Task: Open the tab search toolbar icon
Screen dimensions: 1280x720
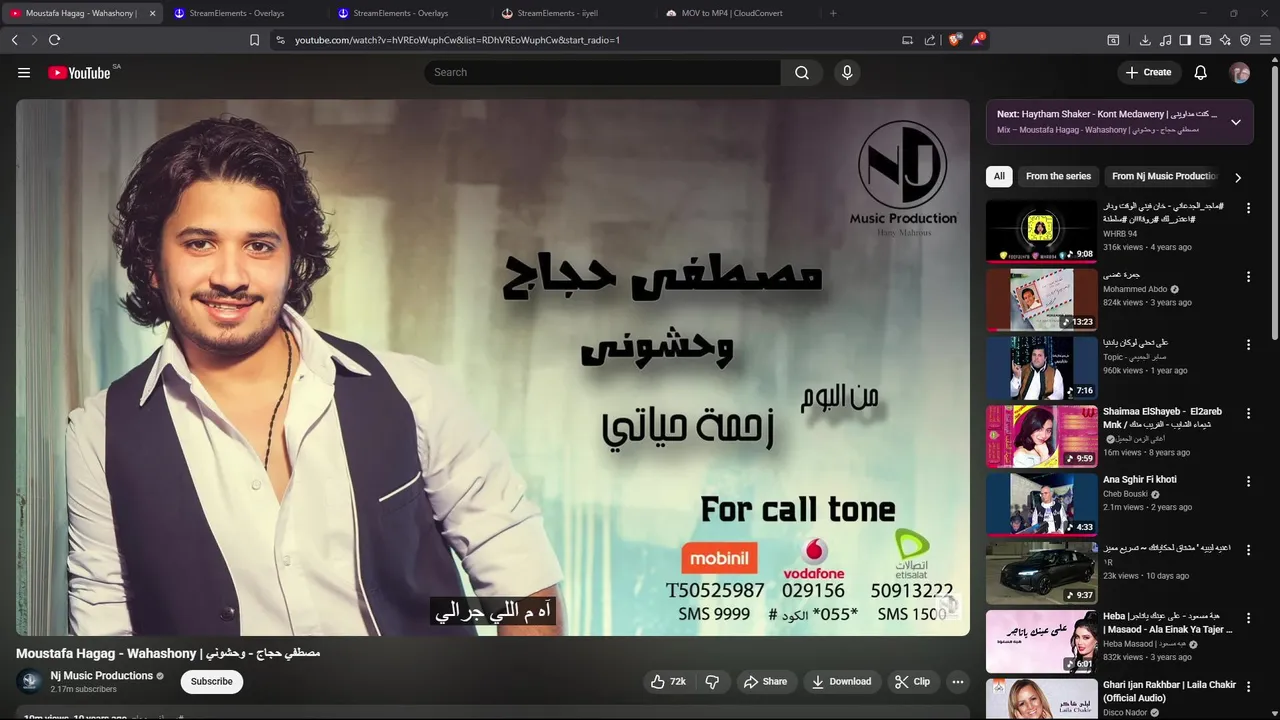Action: coord(1113,40)
